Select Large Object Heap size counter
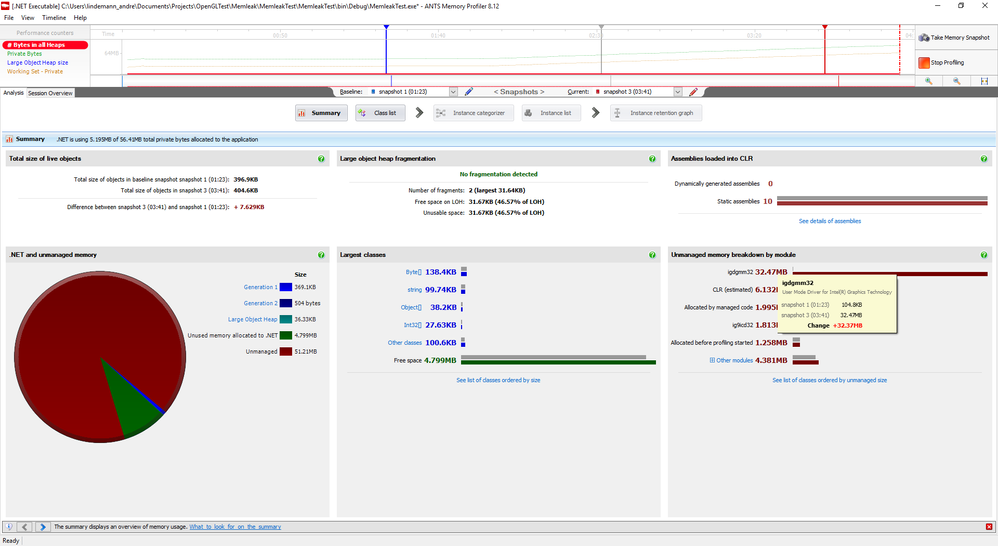This screenshot has width=998, height=546. click(x=38, y=63)
